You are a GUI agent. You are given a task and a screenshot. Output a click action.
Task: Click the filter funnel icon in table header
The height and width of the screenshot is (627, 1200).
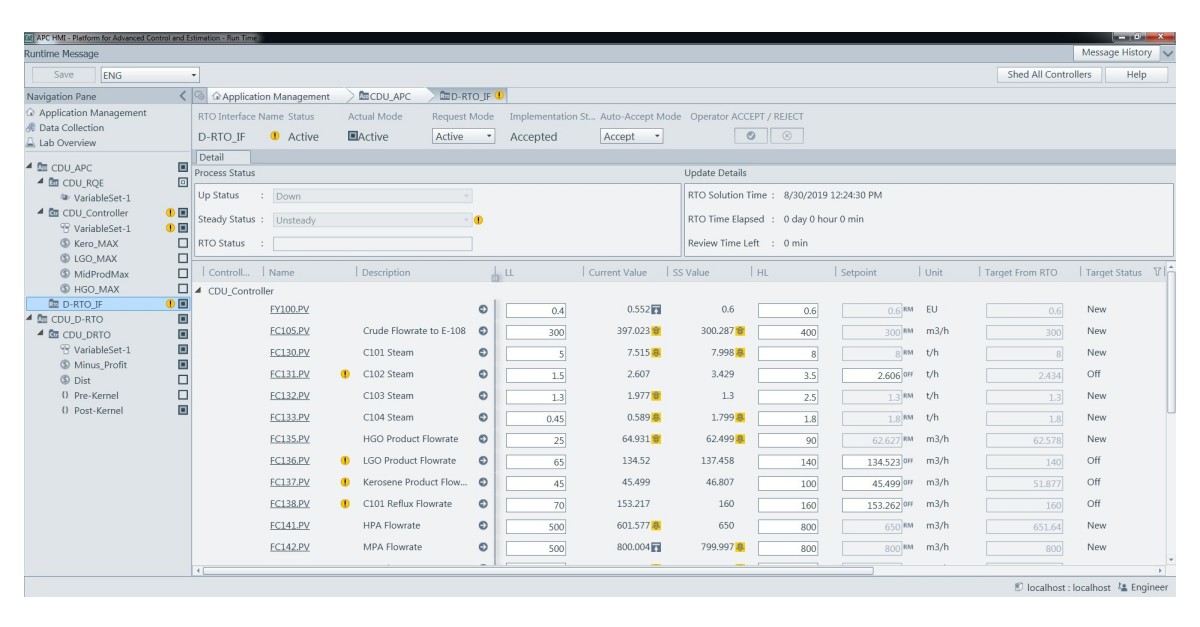tap(1158, 272)
